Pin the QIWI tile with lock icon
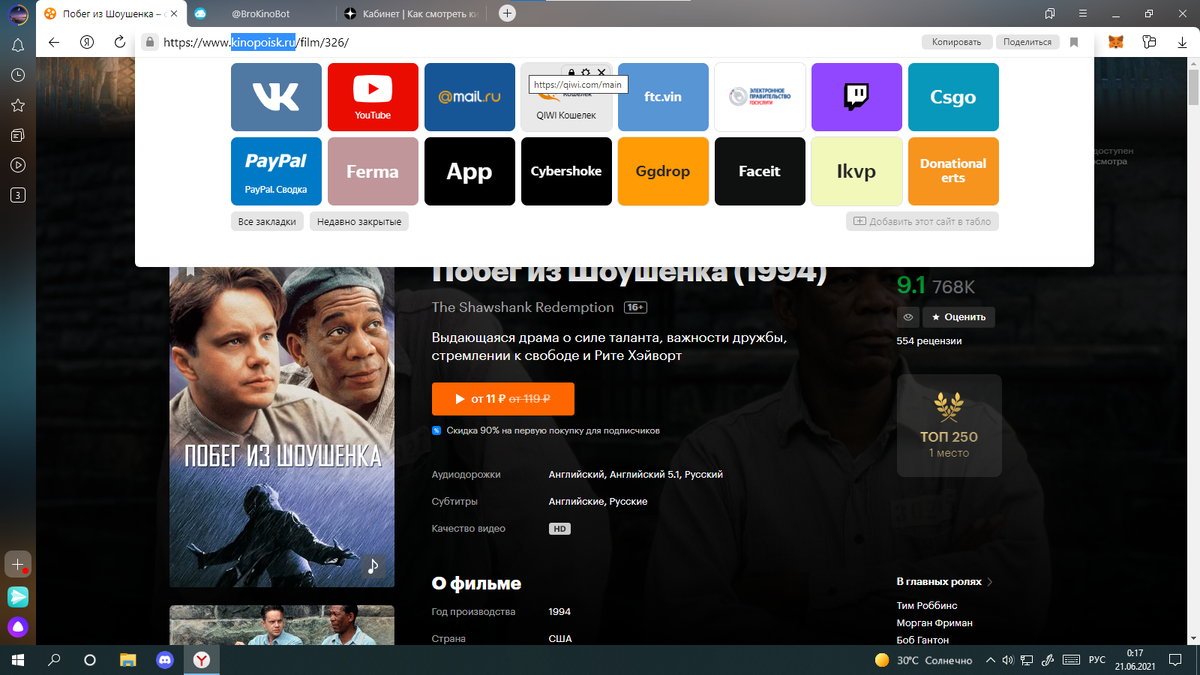The height and width of the screenshot is (675, 1200). coord(571,73)
